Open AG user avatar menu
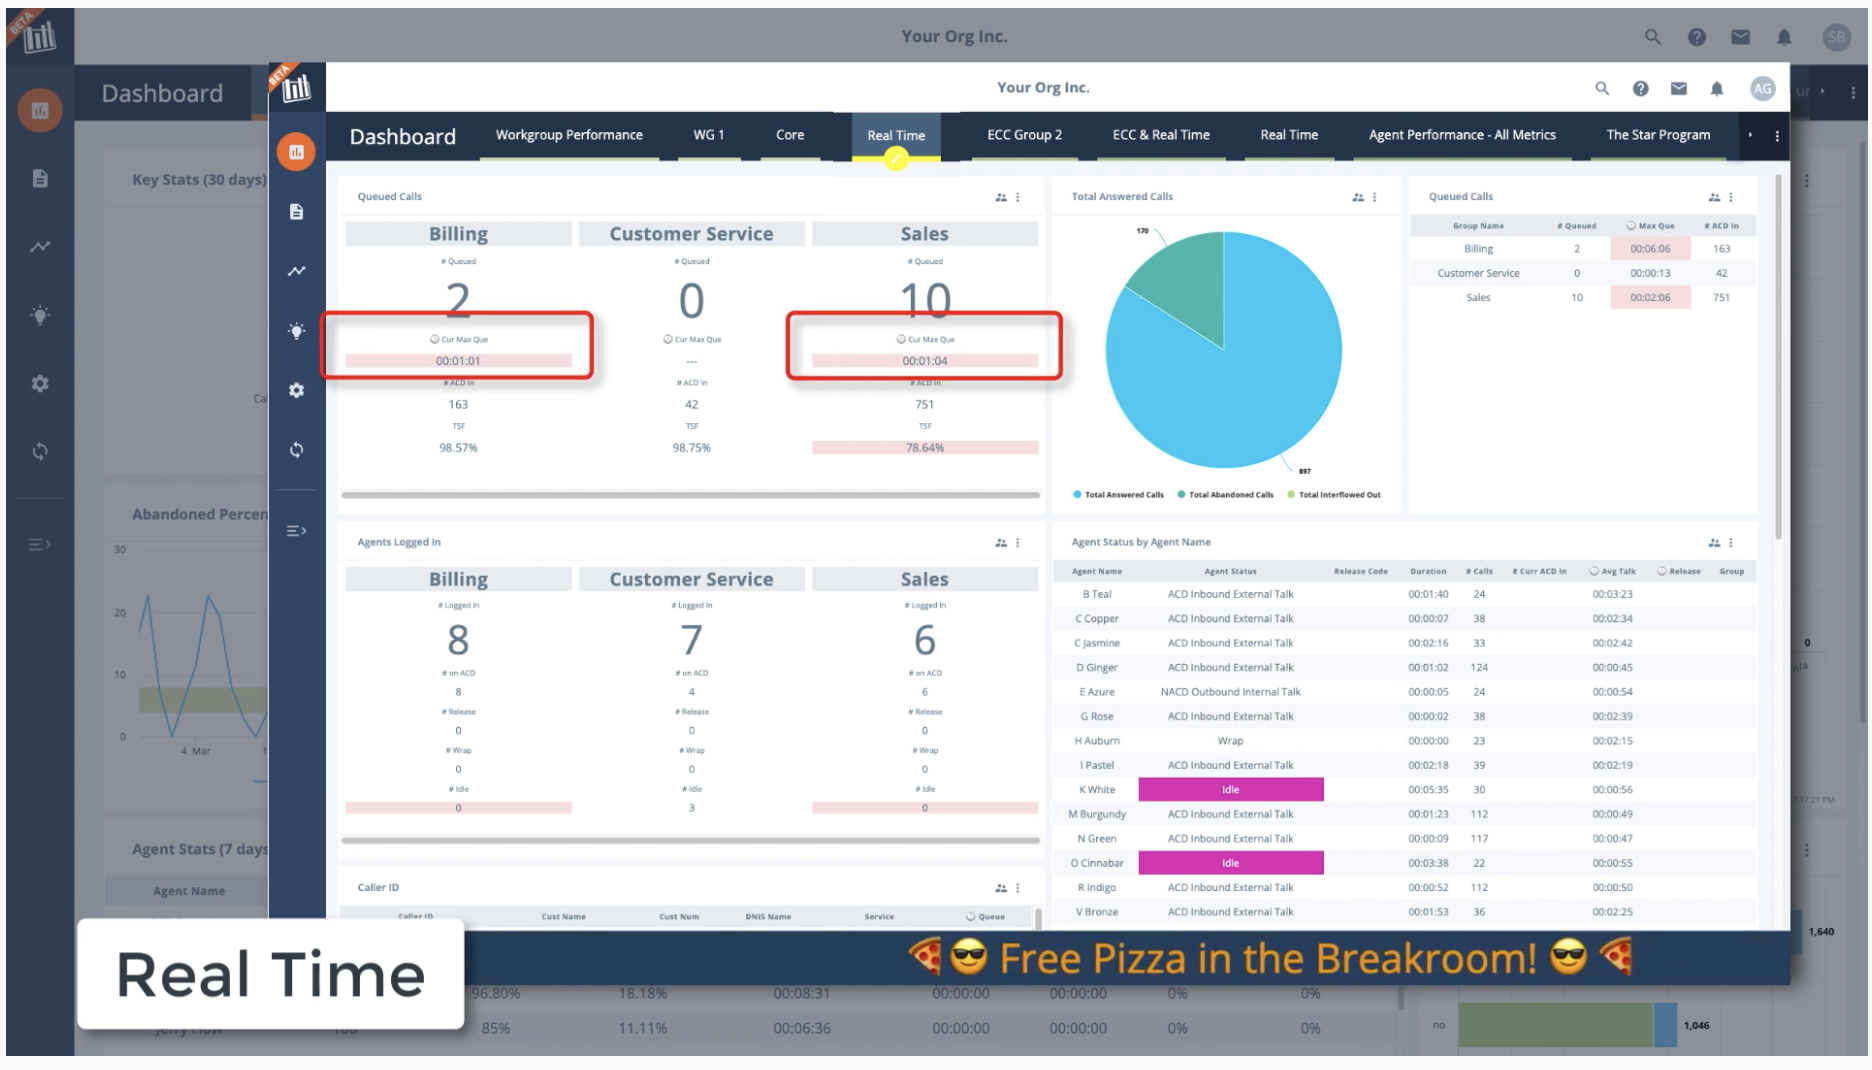 tap(1762, 88)
